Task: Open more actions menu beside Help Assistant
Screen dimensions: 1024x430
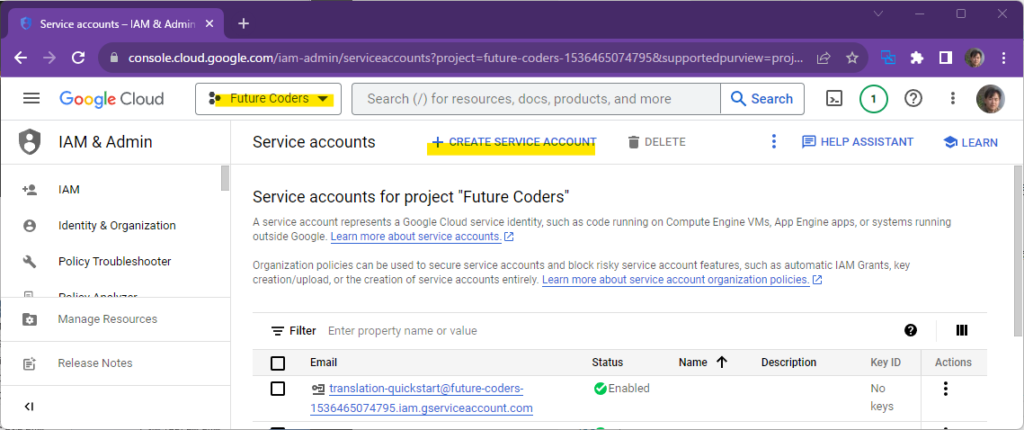Action: [774, 142]
